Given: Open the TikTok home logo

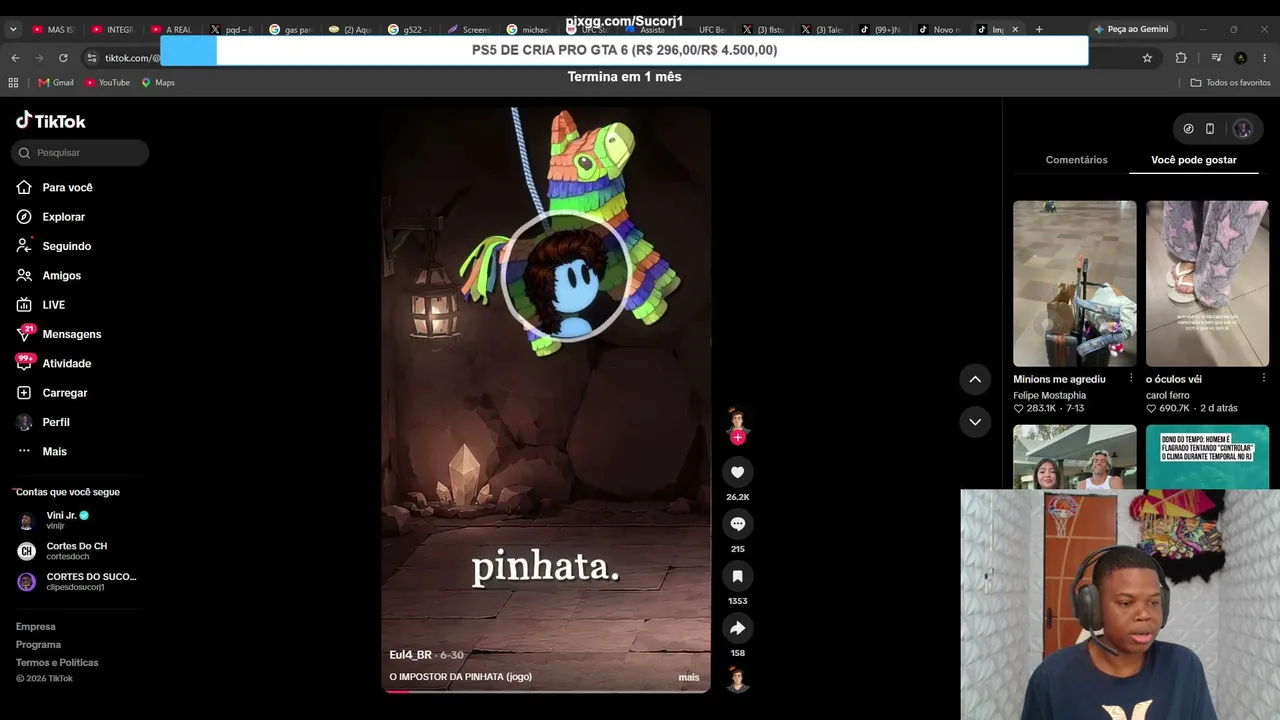Looking at the screenshot, I should [51, 121].
